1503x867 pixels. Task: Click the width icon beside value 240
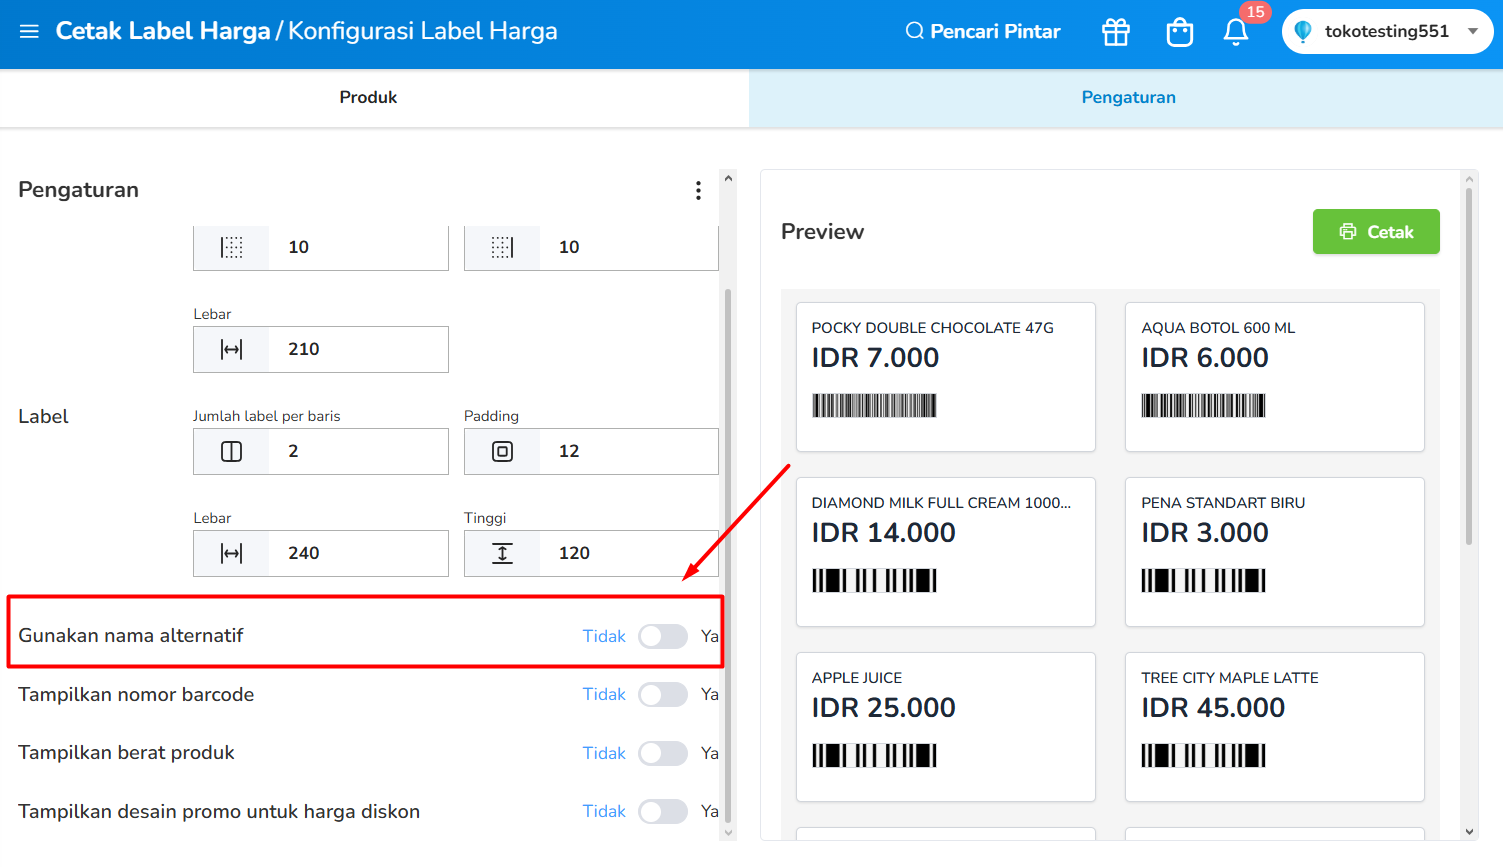coord(232,553)
